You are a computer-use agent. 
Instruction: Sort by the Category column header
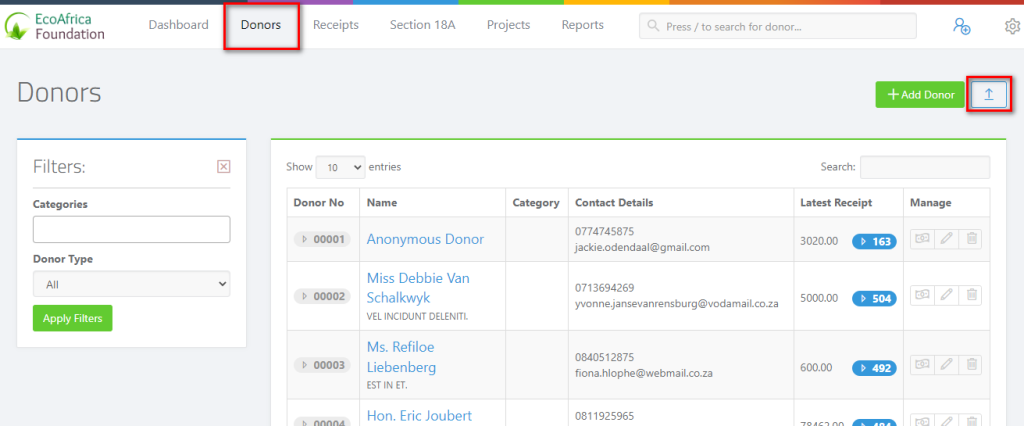pos(537,203)
